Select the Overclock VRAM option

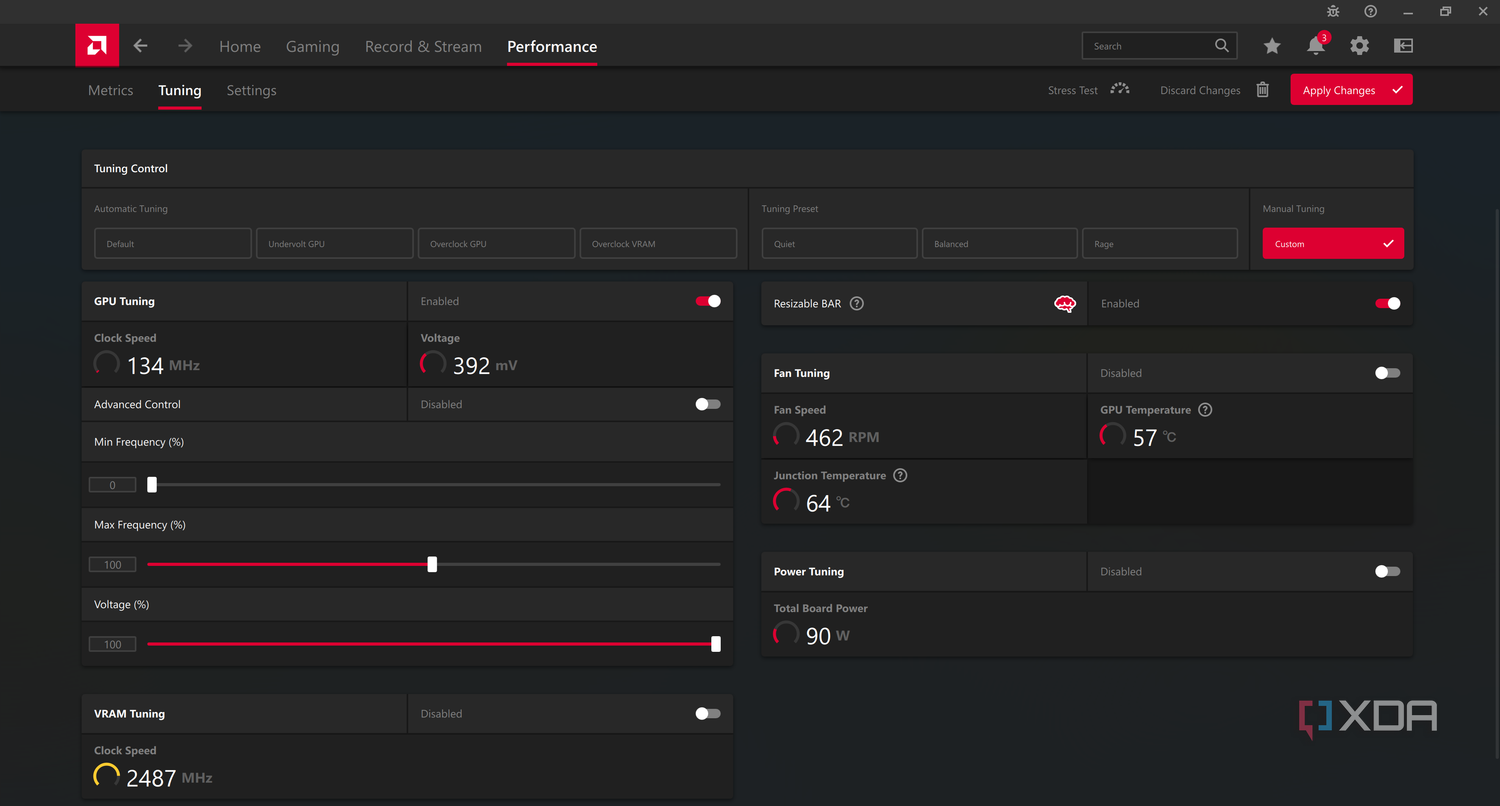658,244
